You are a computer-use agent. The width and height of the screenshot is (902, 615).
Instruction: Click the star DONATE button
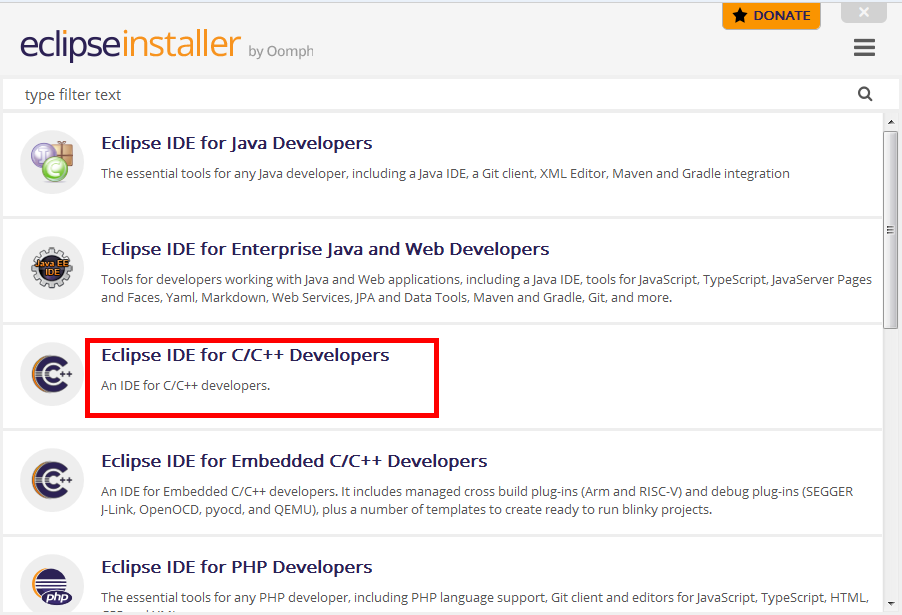click(771, 16)
